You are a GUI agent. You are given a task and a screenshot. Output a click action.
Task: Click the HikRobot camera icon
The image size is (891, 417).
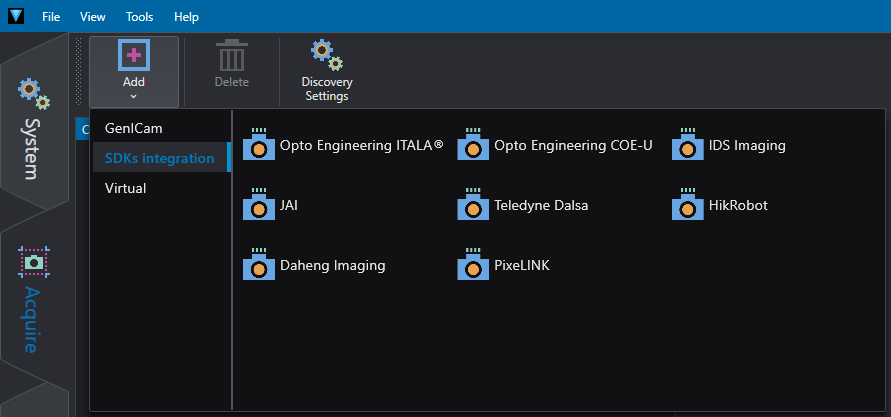688,205
